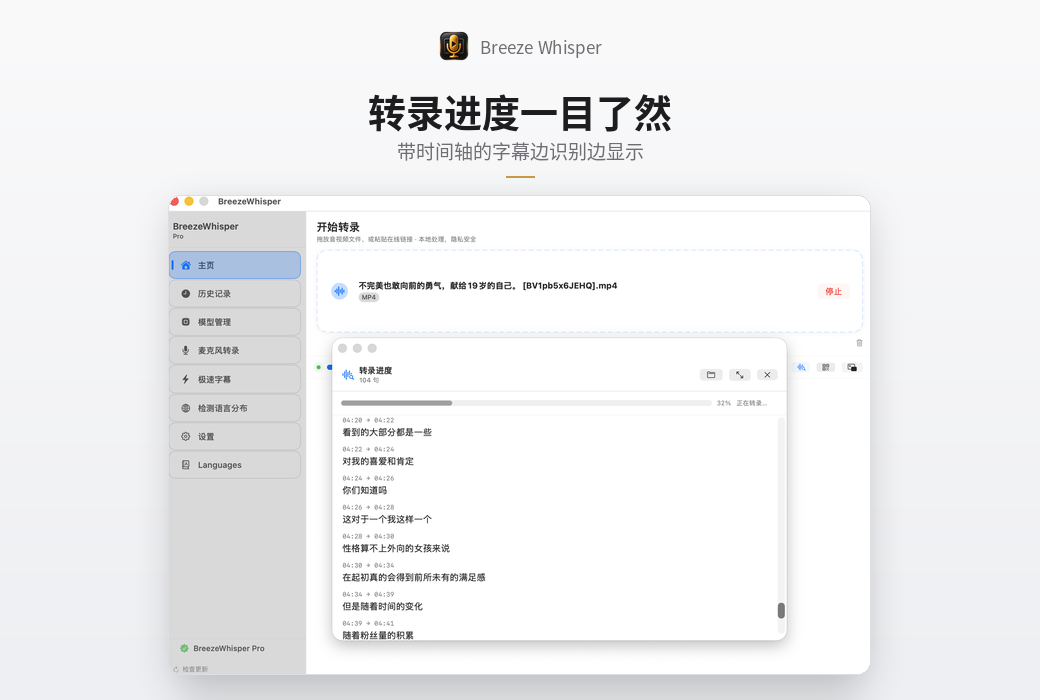Click the 32% progress percentage label
The height and width of the screenshot is (700, 1040).
[x=724, y=403]
